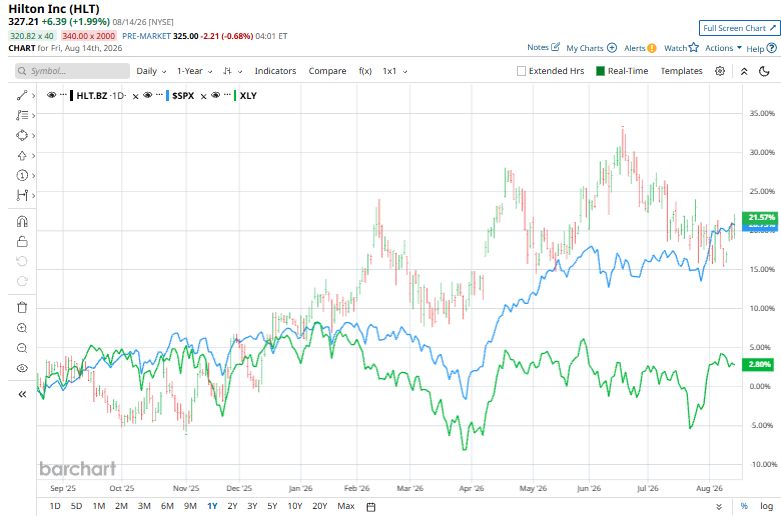The image size is (781, 520).
Task: Open the Fibonacci and list drawing tool
Action: (x=21, y=115)
